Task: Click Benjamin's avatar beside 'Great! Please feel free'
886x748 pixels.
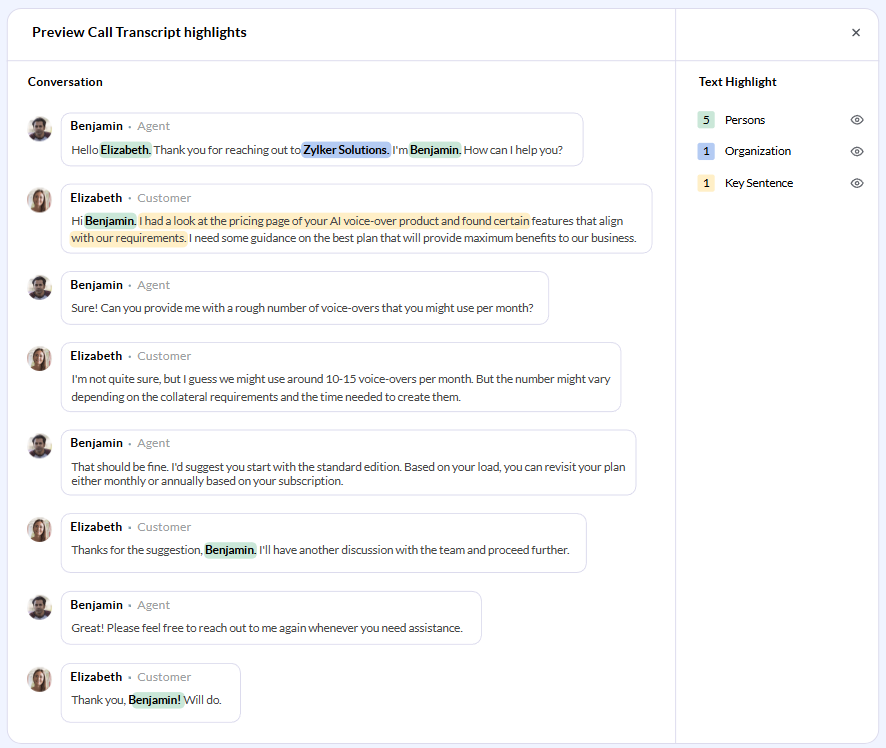Action: pos(40,607)
